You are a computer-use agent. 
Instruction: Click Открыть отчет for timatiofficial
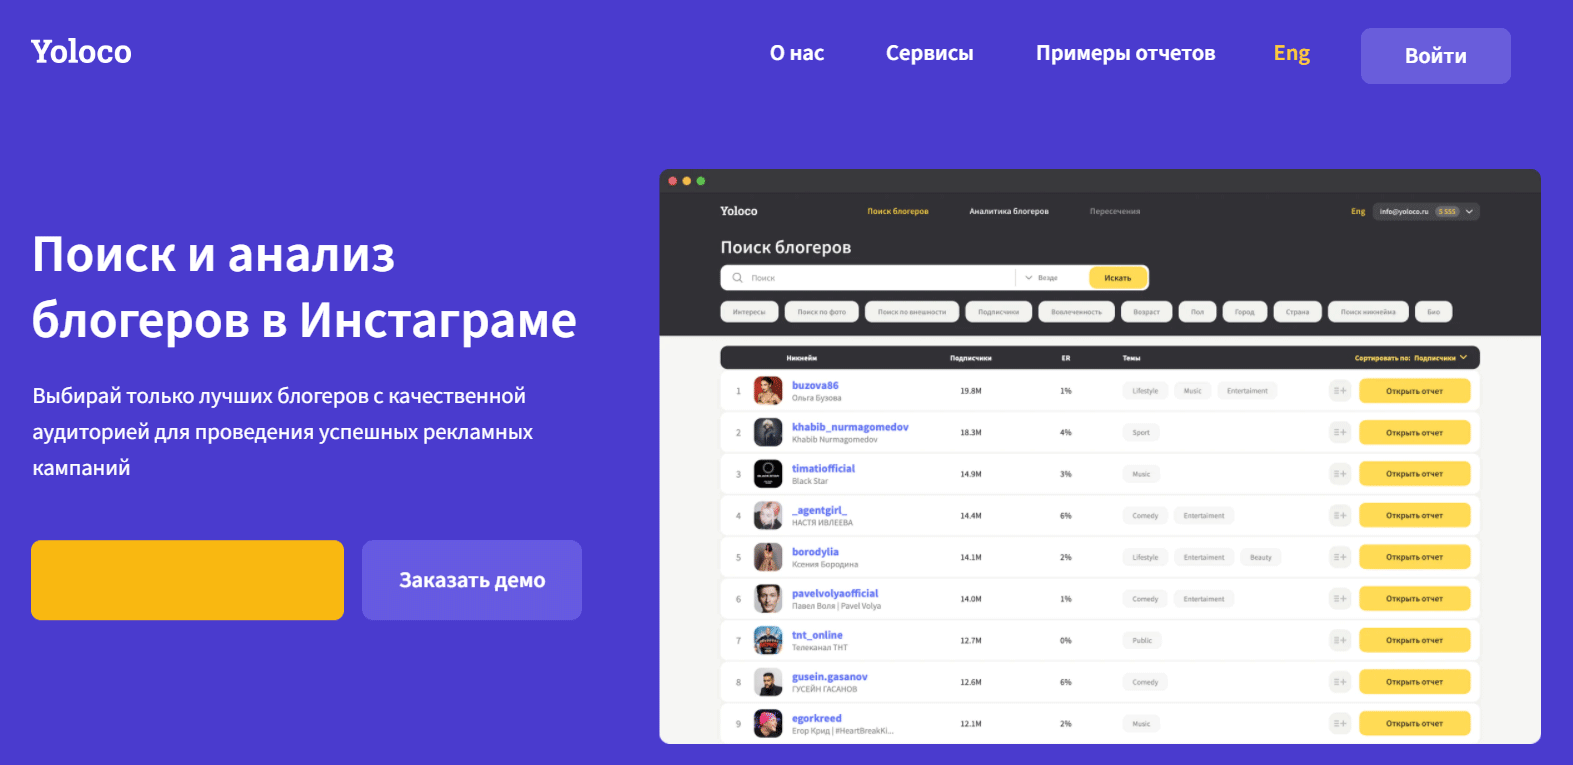tap(1414, 474)
